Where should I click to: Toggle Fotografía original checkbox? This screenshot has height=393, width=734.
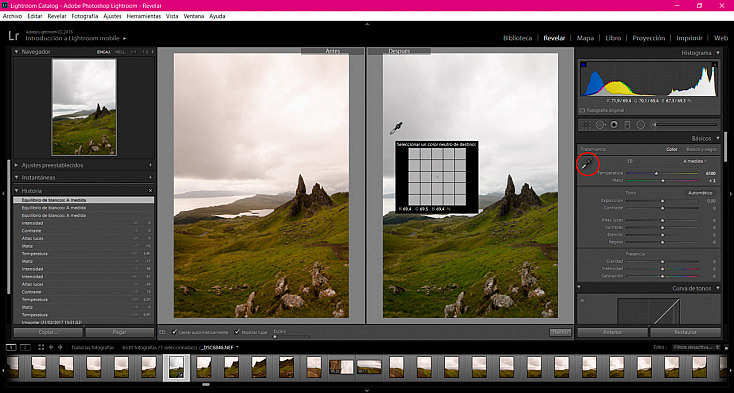[582, 110]
